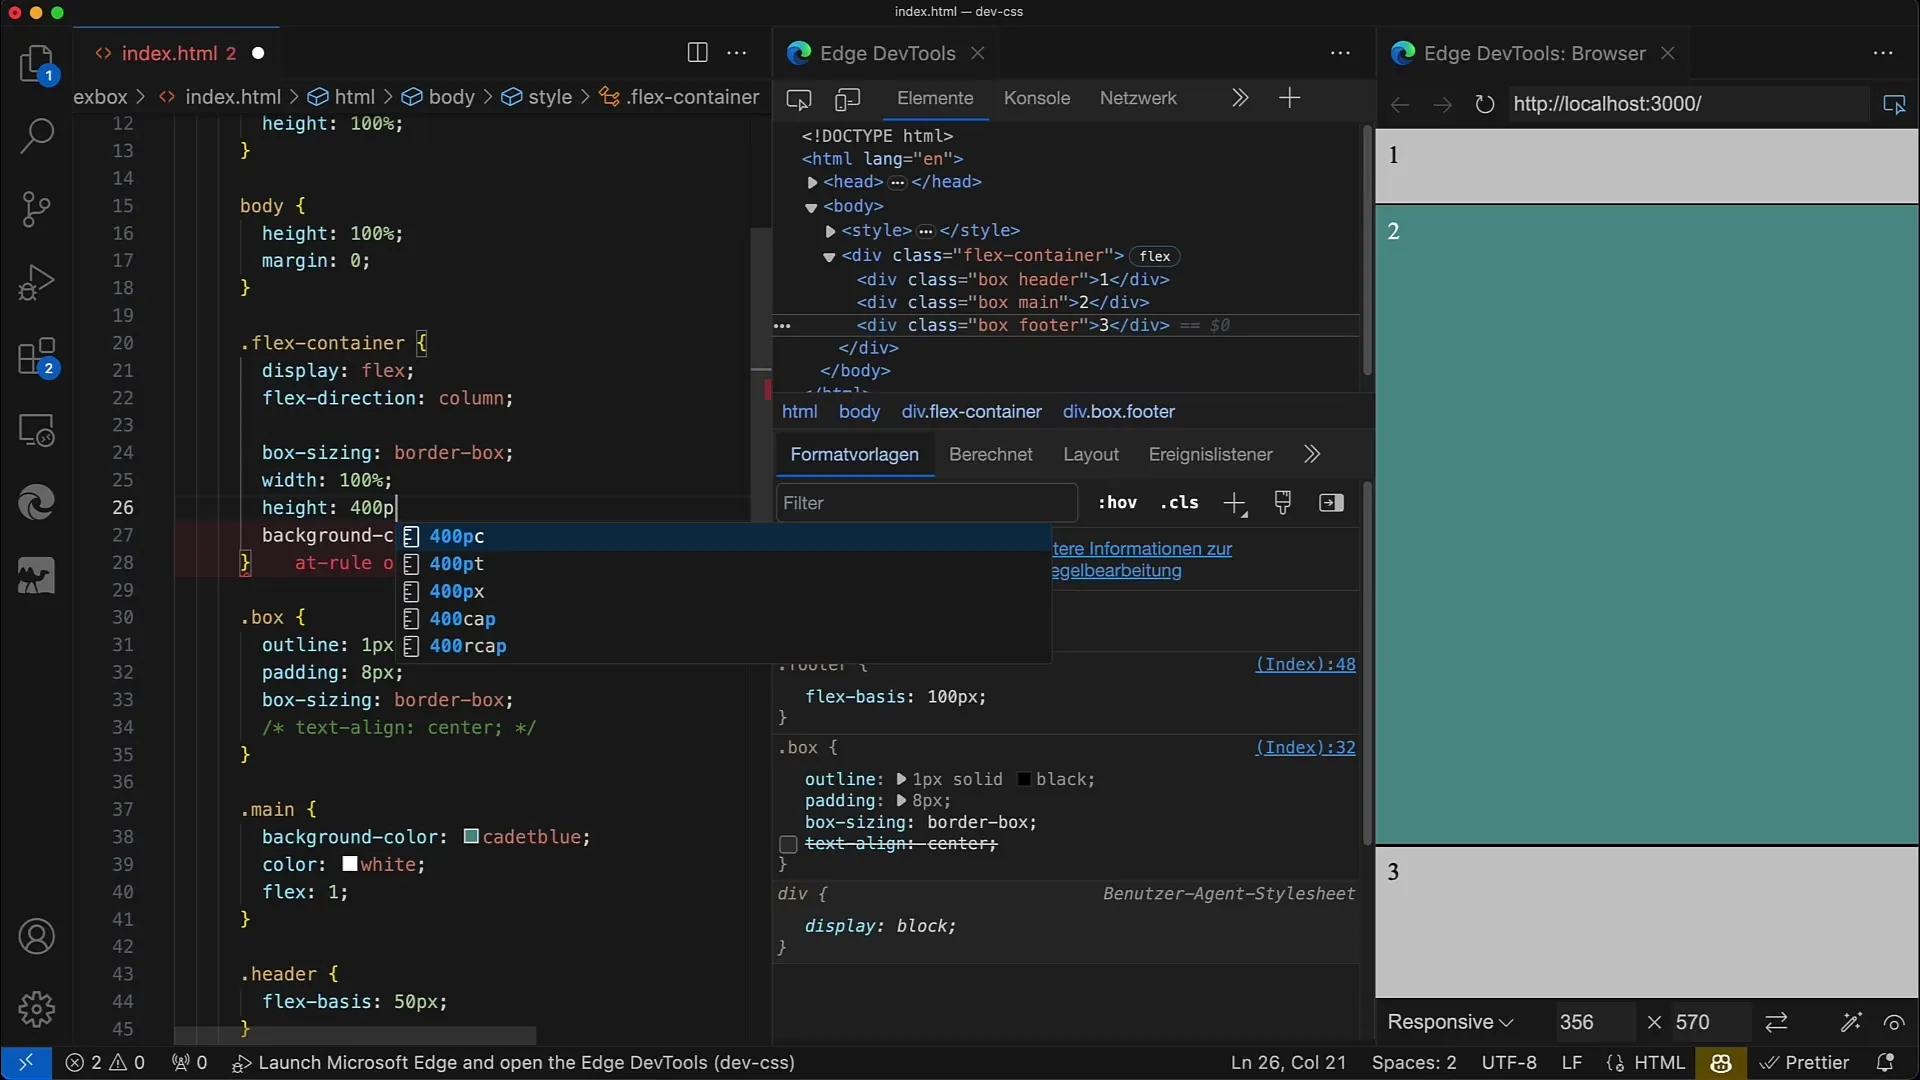Open the Ereignislistener tab
The width and height of the screenshot is (1920, 1080).
[1210, 455]
